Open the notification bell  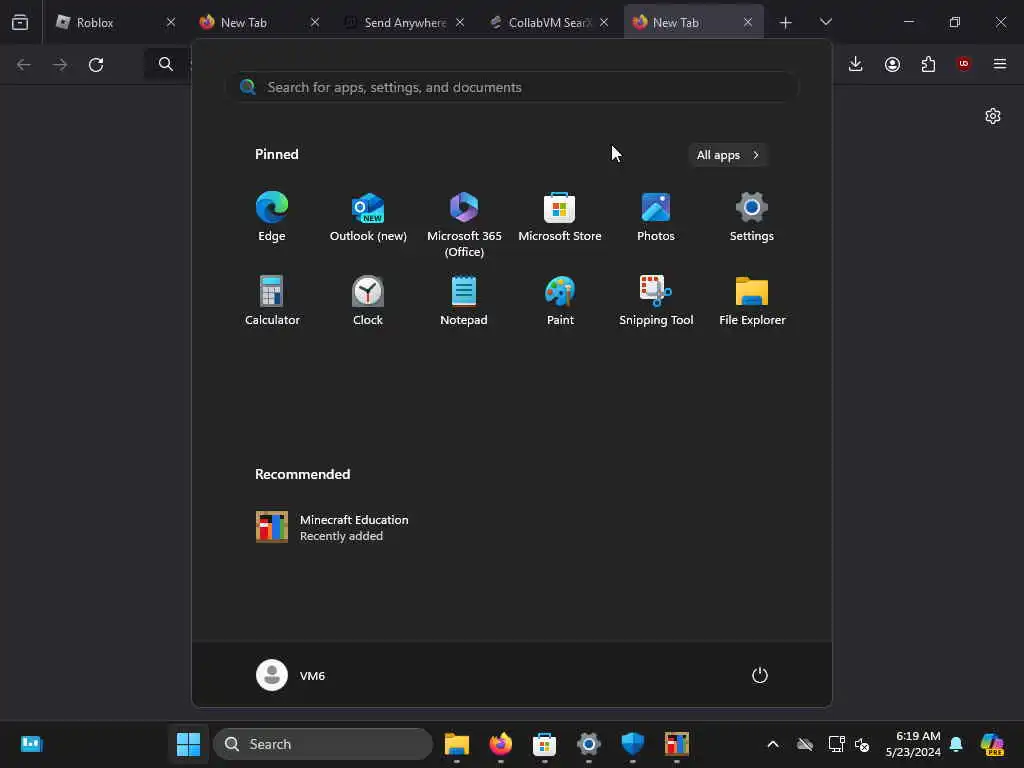coord(956,744)
